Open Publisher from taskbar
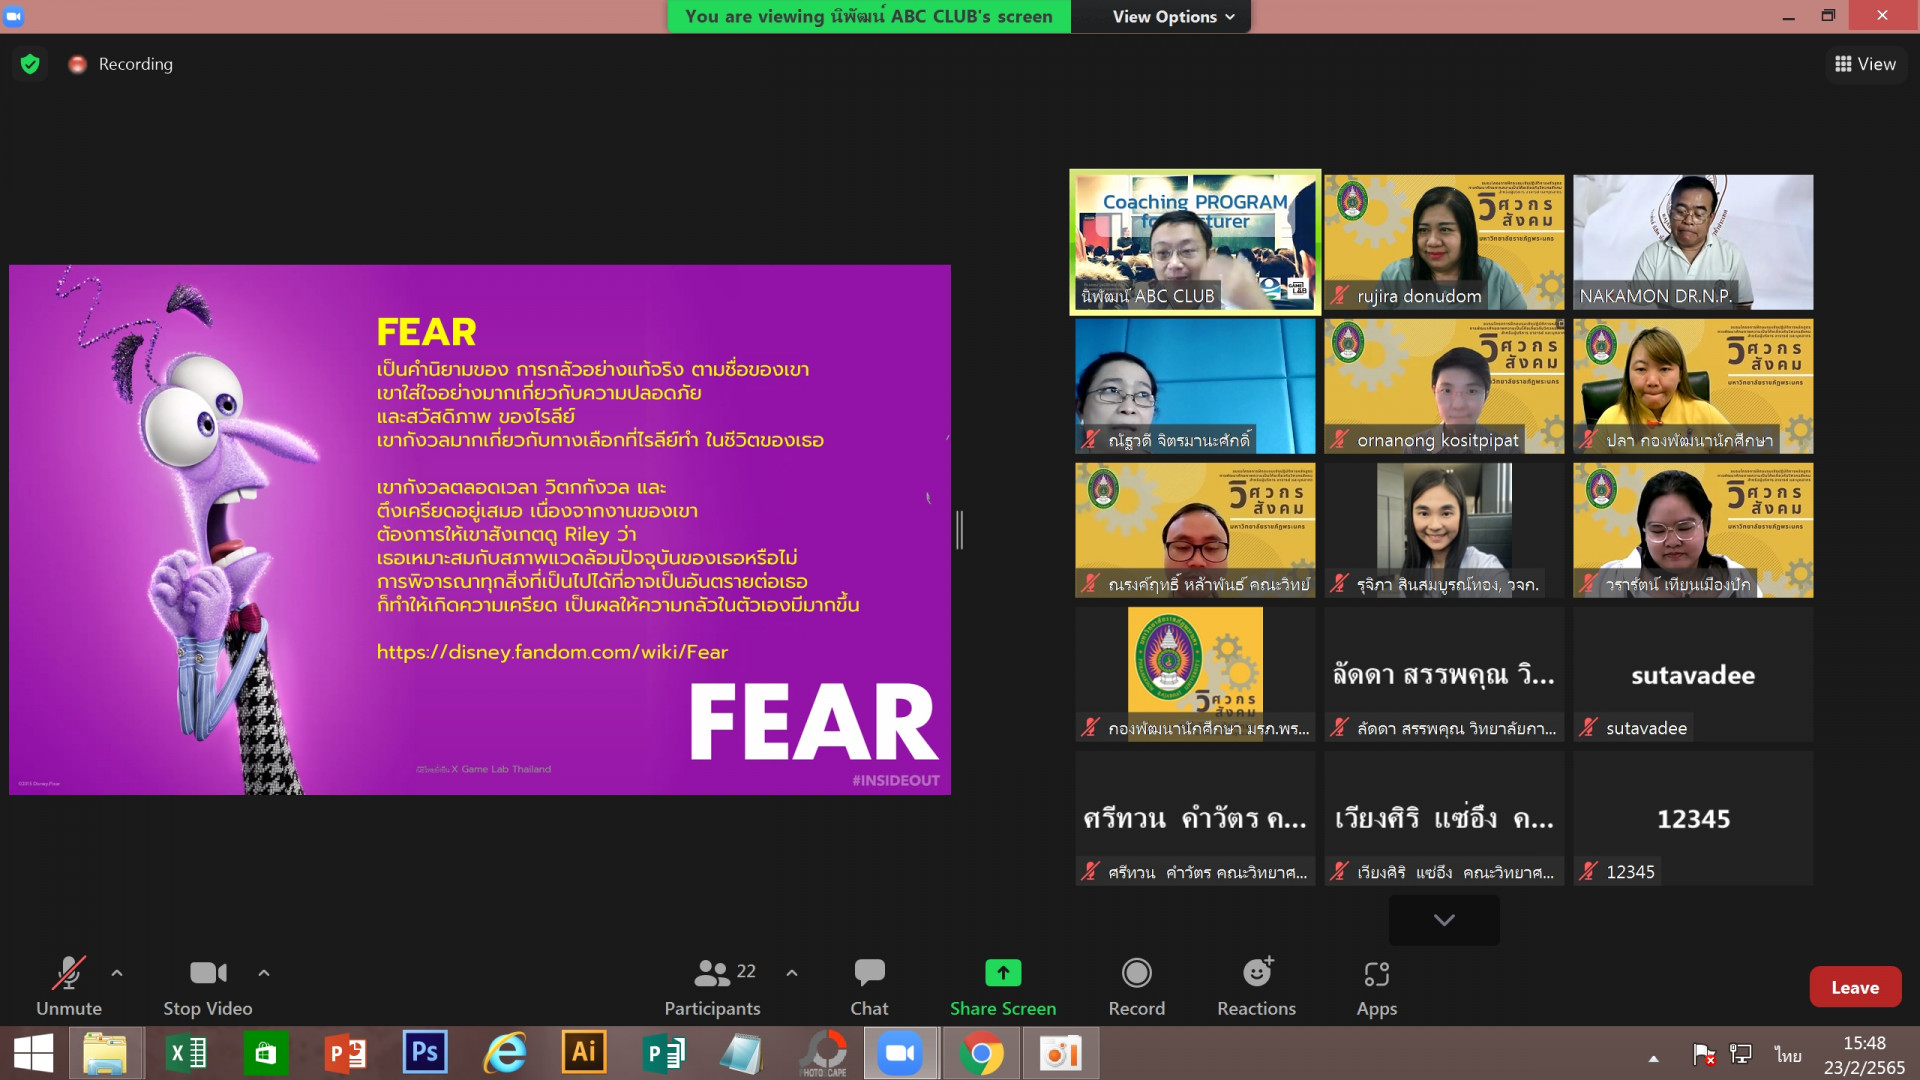Viewport: 1920px width, 1080px height. (x=664, y=1053)
